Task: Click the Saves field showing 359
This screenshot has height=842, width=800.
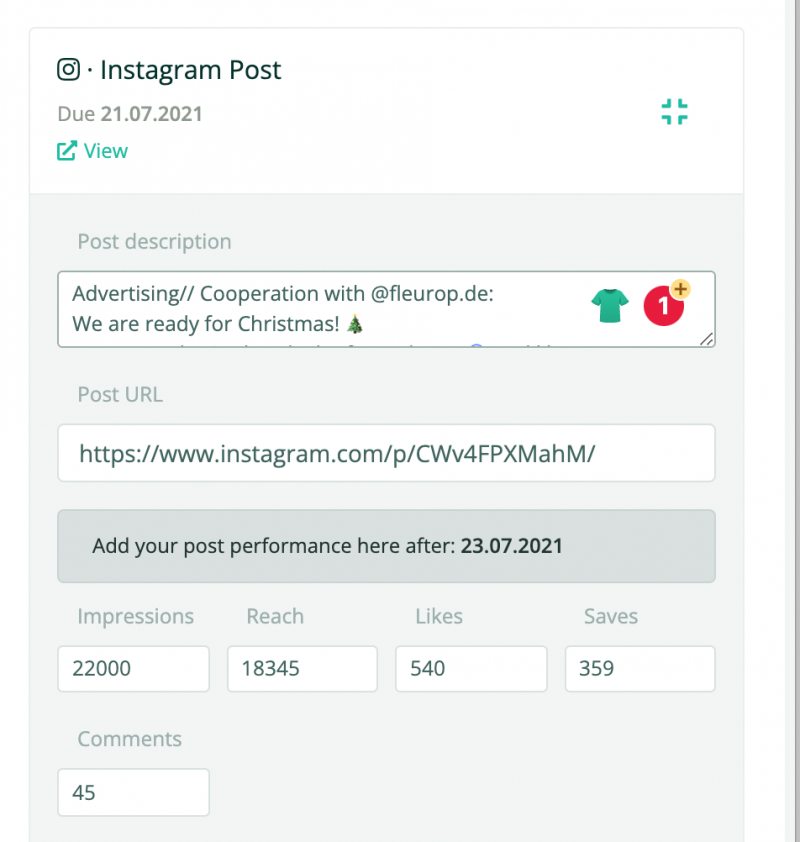Action: [640, 669]
